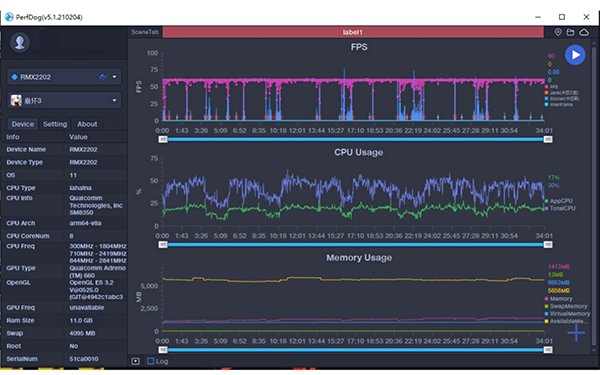This screenshot has width=600, height=375.
Task: Click Memory Usage chart left range handle
Action: pyautogui.click(x=163, y=350)
